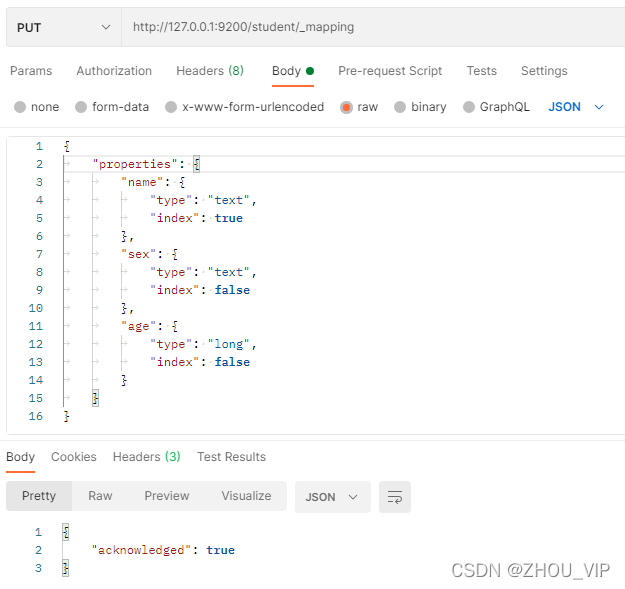The image size is (625, 589).
Task: Click the "text" value on line 4
Action: point(229,200)
